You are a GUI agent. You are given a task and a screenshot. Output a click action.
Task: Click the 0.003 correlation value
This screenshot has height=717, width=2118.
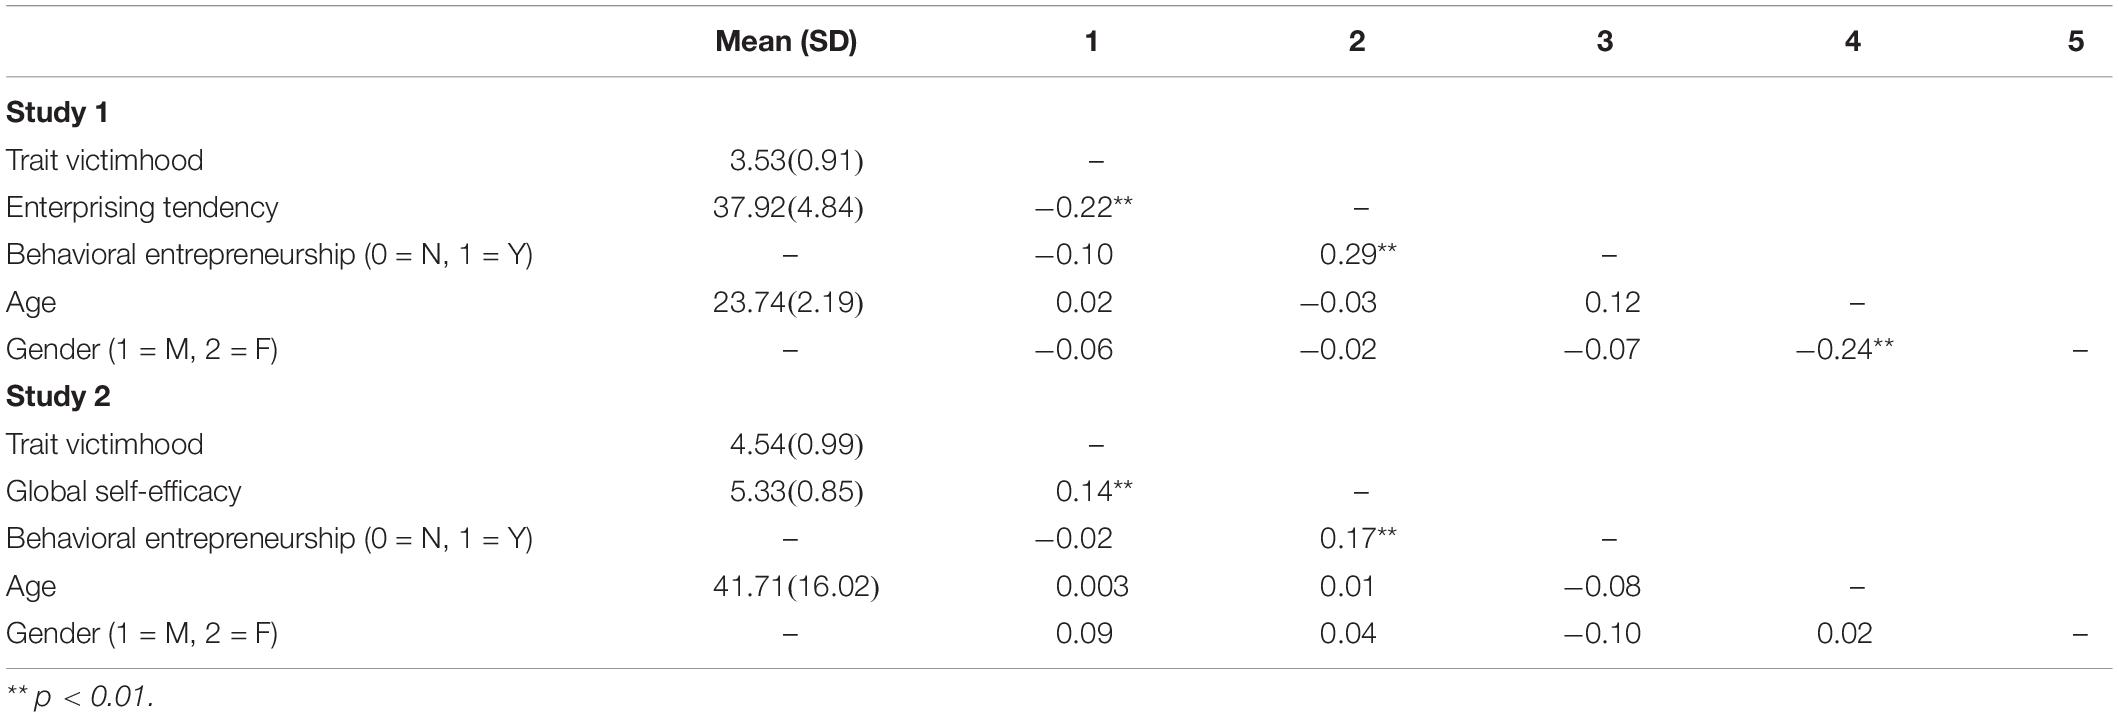[1092, 586]
